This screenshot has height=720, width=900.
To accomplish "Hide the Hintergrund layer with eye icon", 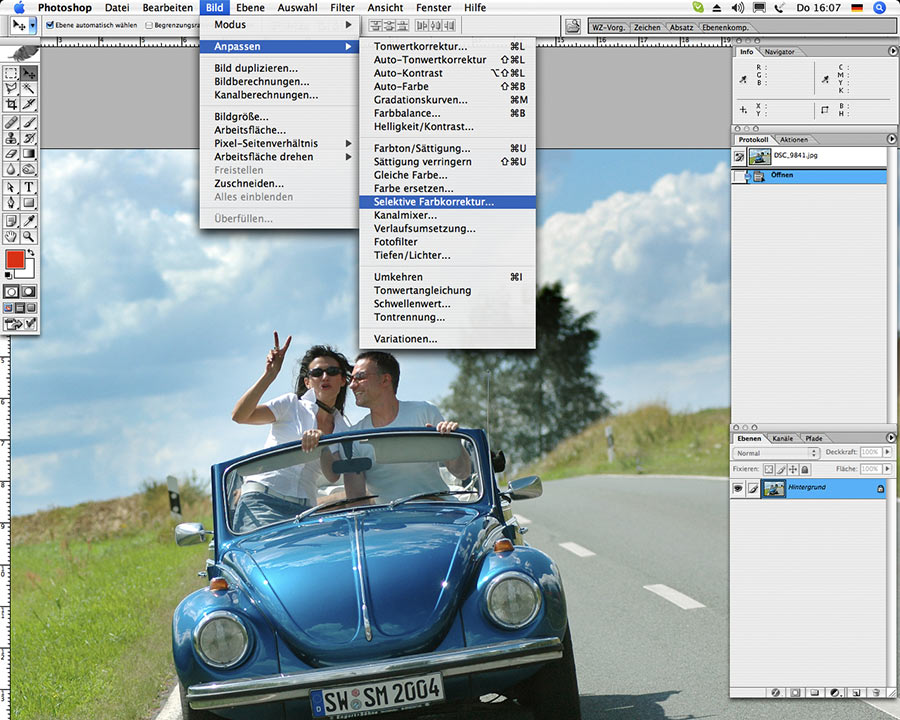I will (739, 489).
